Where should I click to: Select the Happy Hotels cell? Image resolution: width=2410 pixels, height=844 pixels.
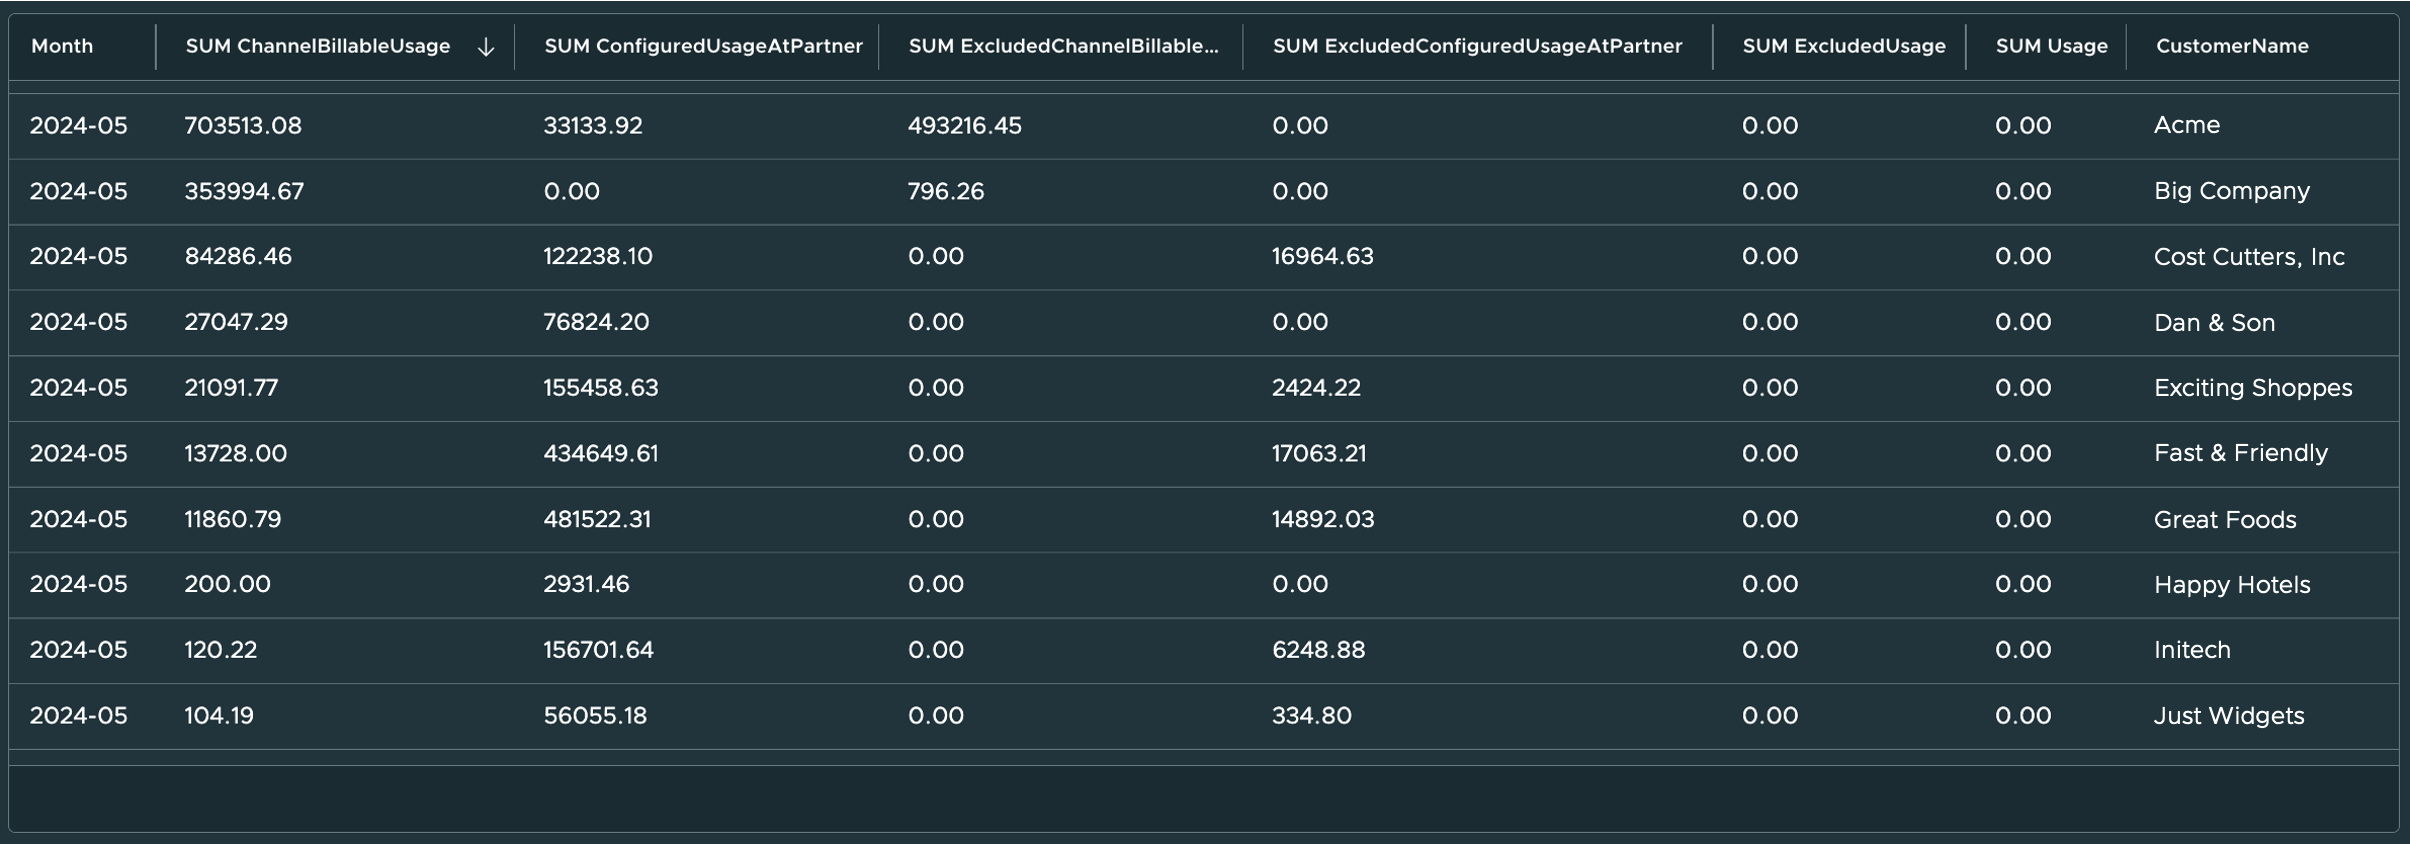[2232, 585]
